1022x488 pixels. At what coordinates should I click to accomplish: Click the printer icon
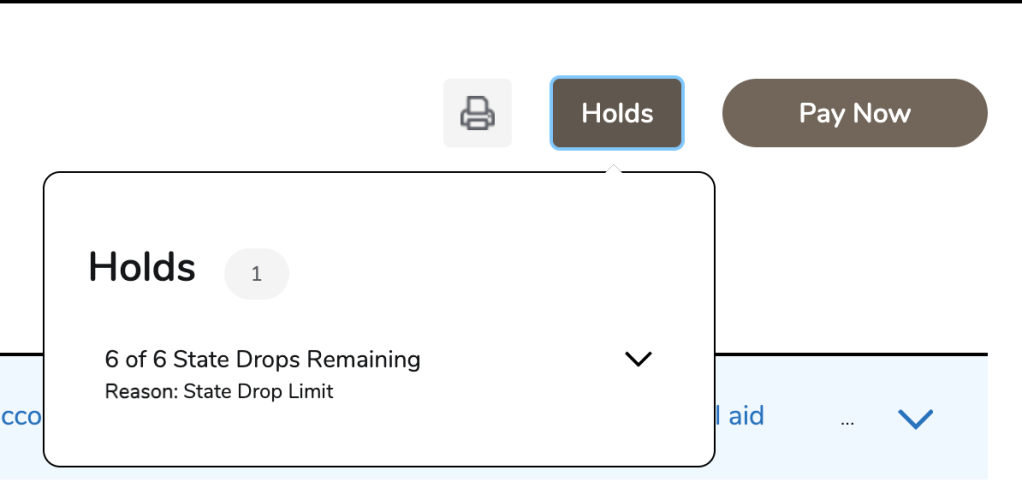click(477, 113)
